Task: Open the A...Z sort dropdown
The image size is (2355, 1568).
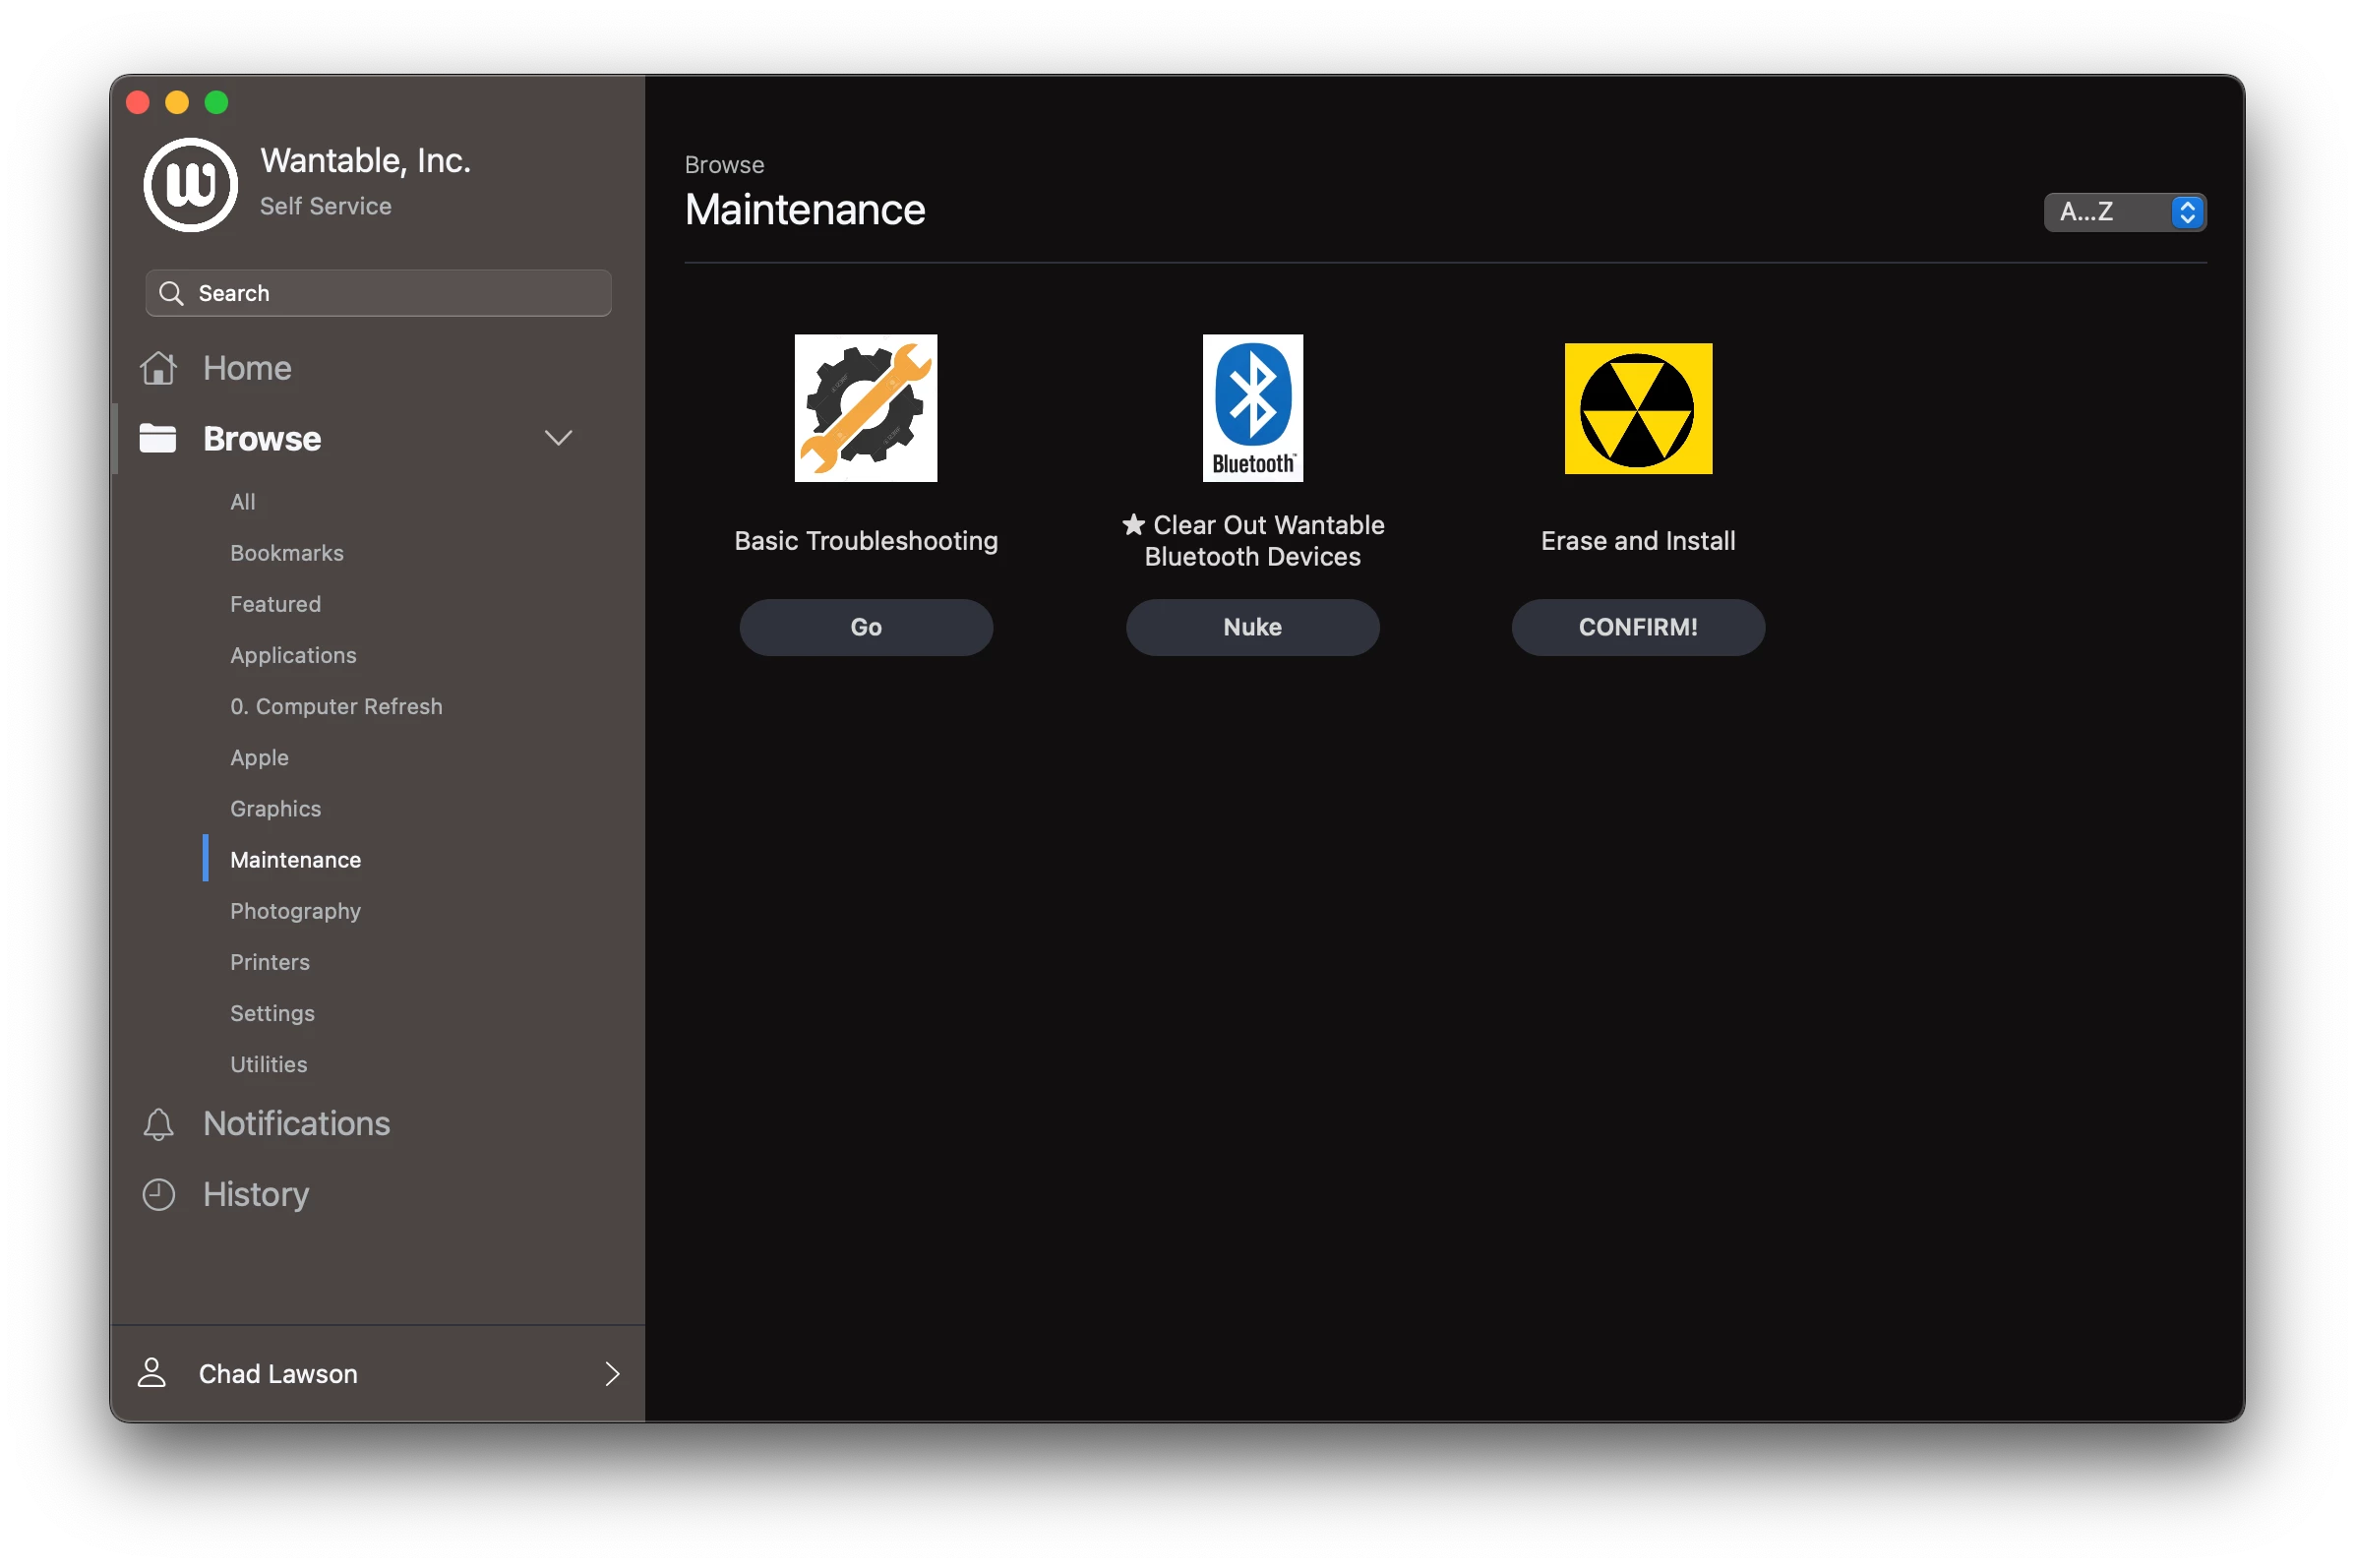Action: pos(2124,212)
